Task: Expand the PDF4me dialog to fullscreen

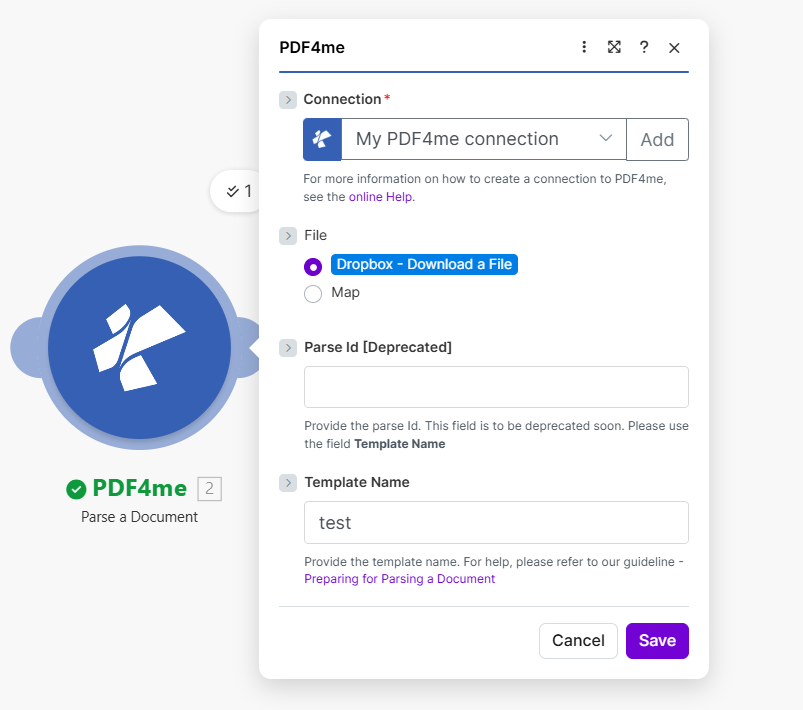Action: coord(614,47)
